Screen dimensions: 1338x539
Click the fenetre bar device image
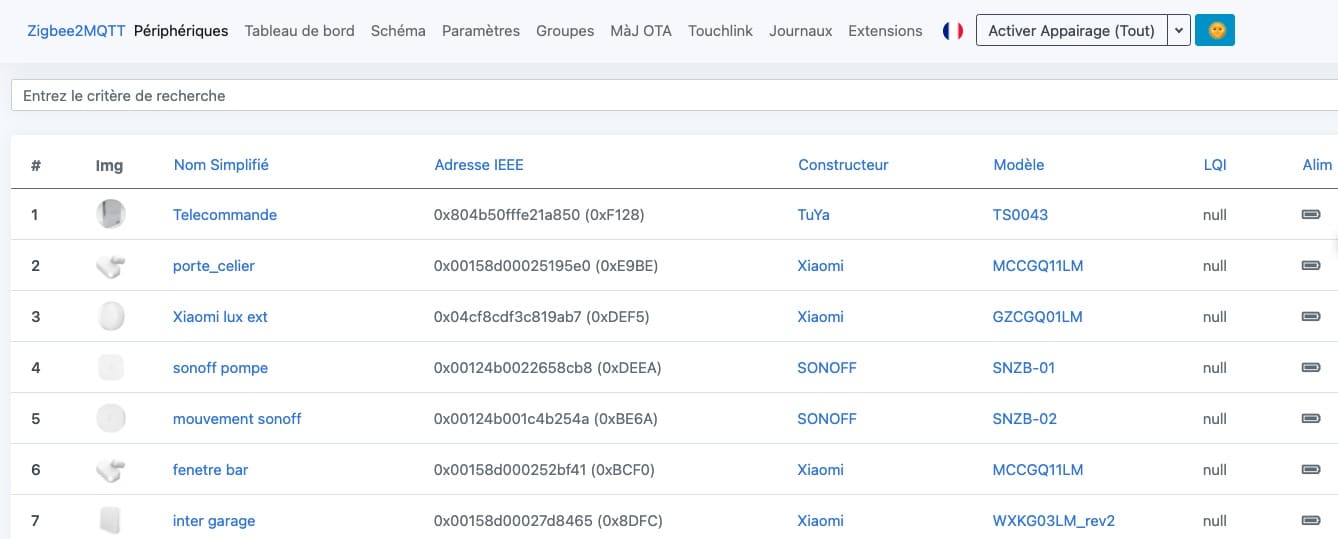coord(111,469)
